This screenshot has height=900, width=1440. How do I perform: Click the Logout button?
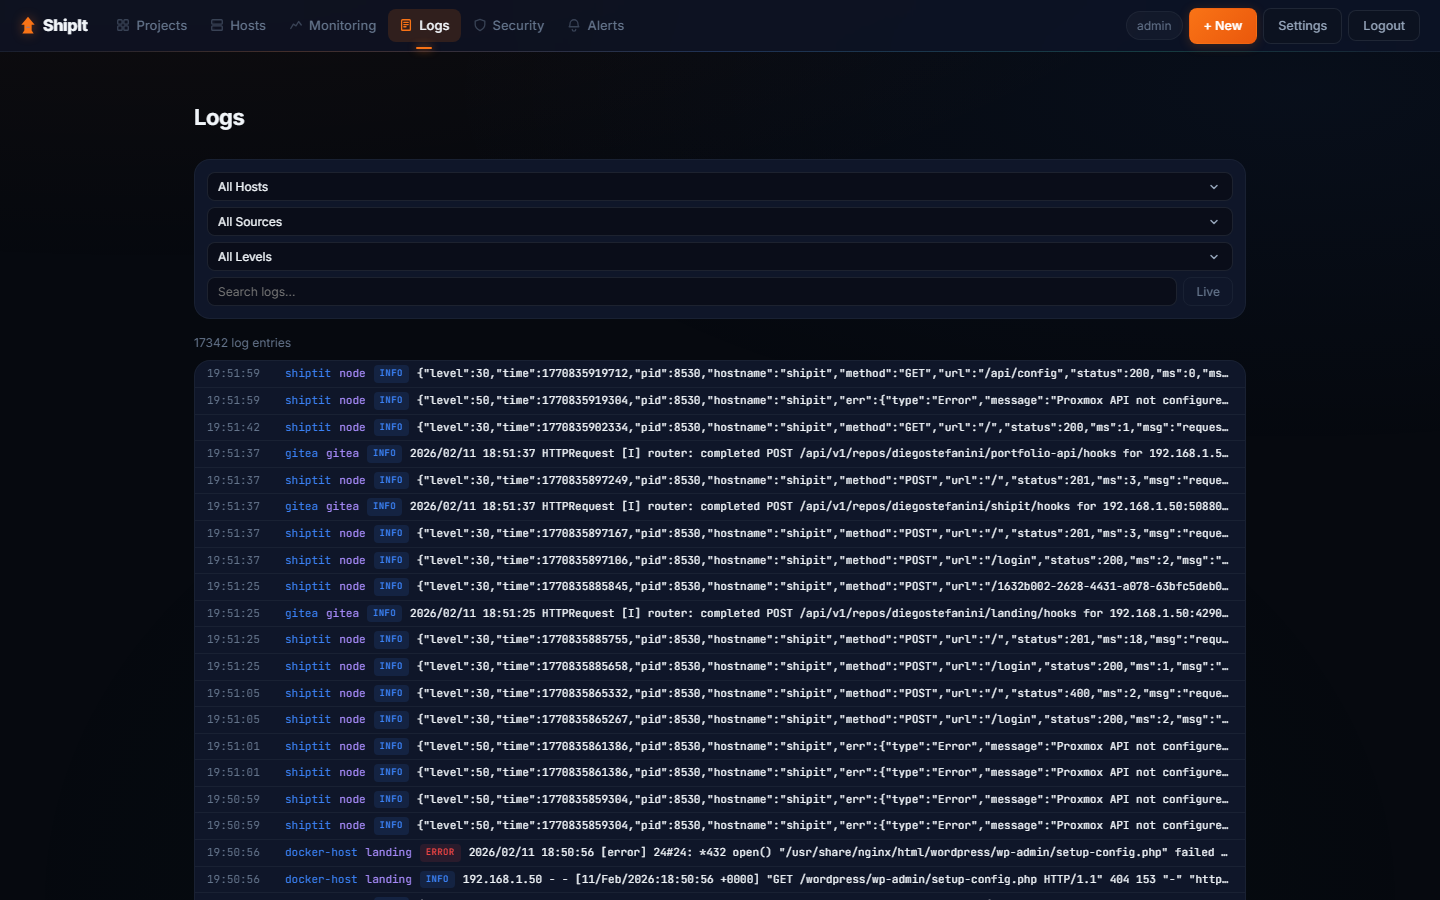tap(1383, 26)
